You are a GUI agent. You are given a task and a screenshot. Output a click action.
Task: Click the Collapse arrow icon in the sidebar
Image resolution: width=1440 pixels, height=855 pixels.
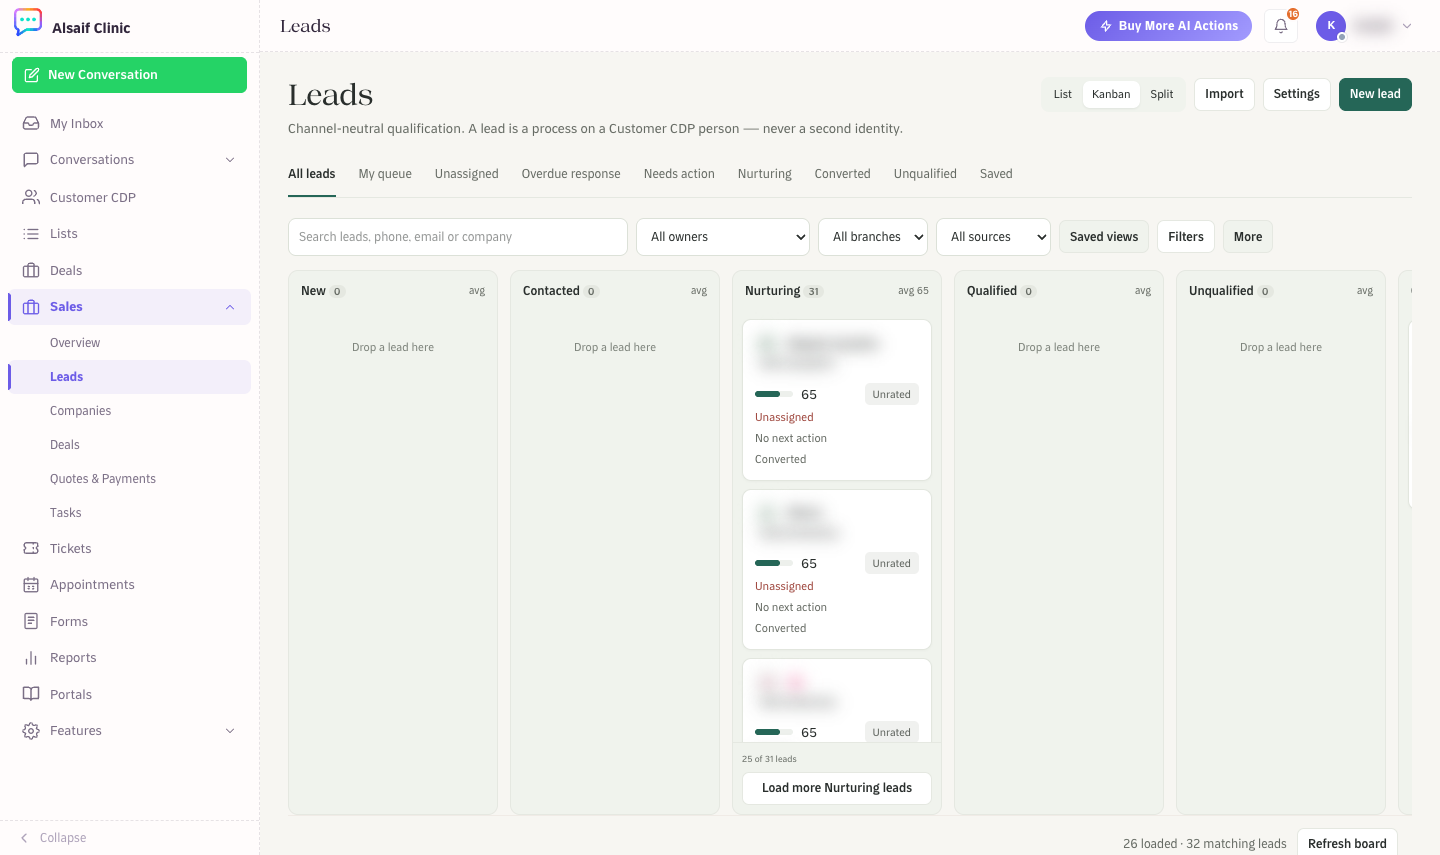click(x=24, y=838)
